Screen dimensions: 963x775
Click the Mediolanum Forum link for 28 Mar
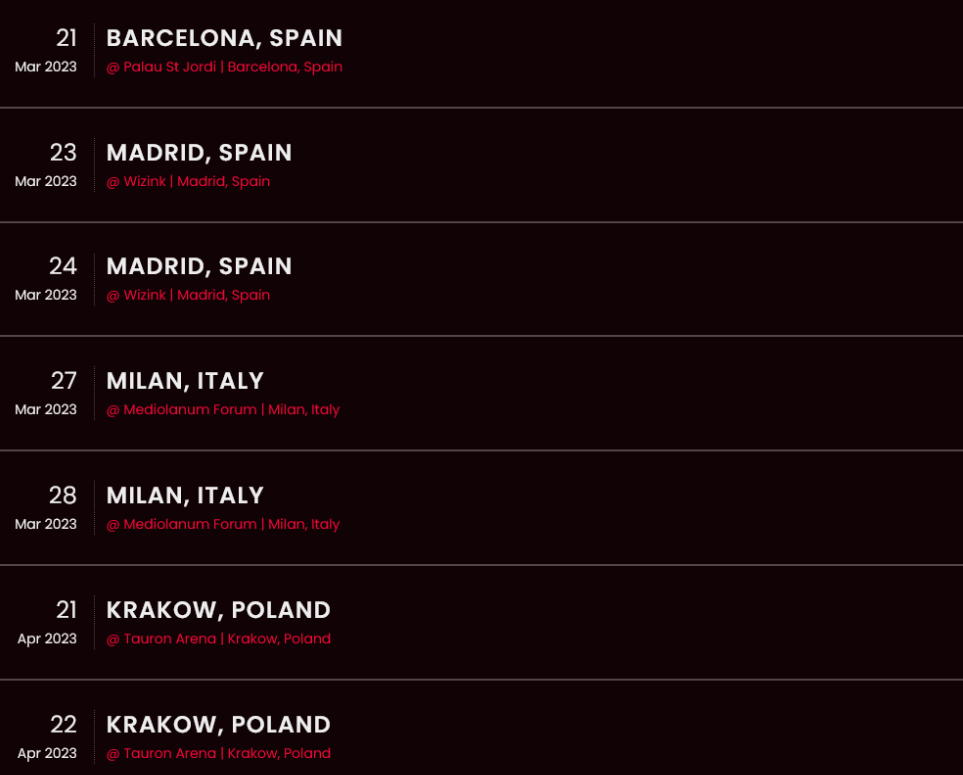click(x=223, y=524)
